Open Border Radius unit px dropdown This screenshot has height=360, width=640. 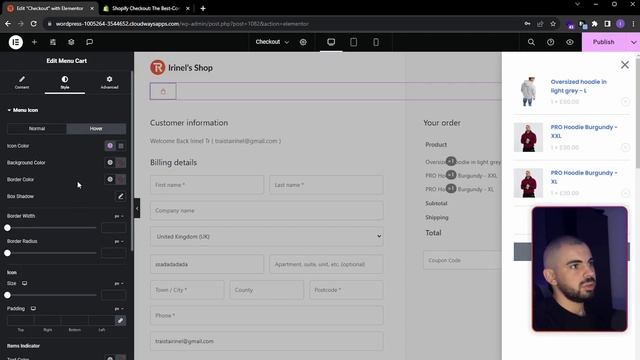[x=119, y=241]
